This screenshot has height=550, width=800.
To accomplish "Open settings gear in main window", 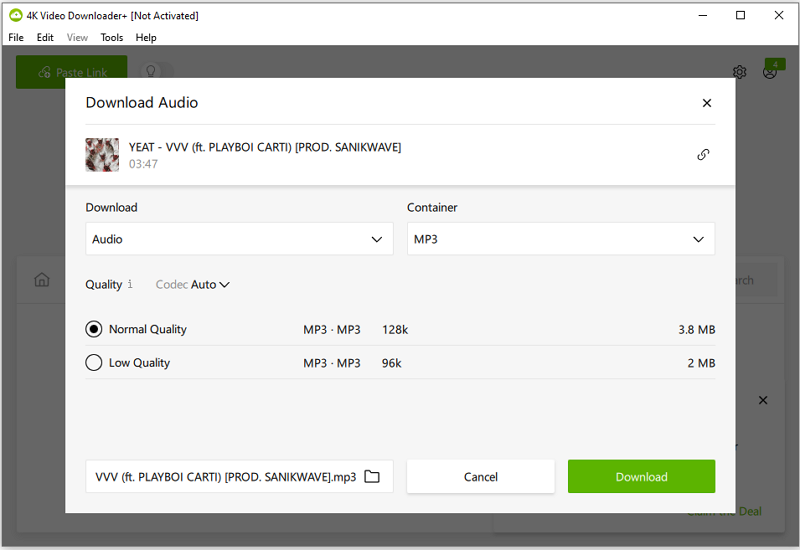I will [739, 72].
